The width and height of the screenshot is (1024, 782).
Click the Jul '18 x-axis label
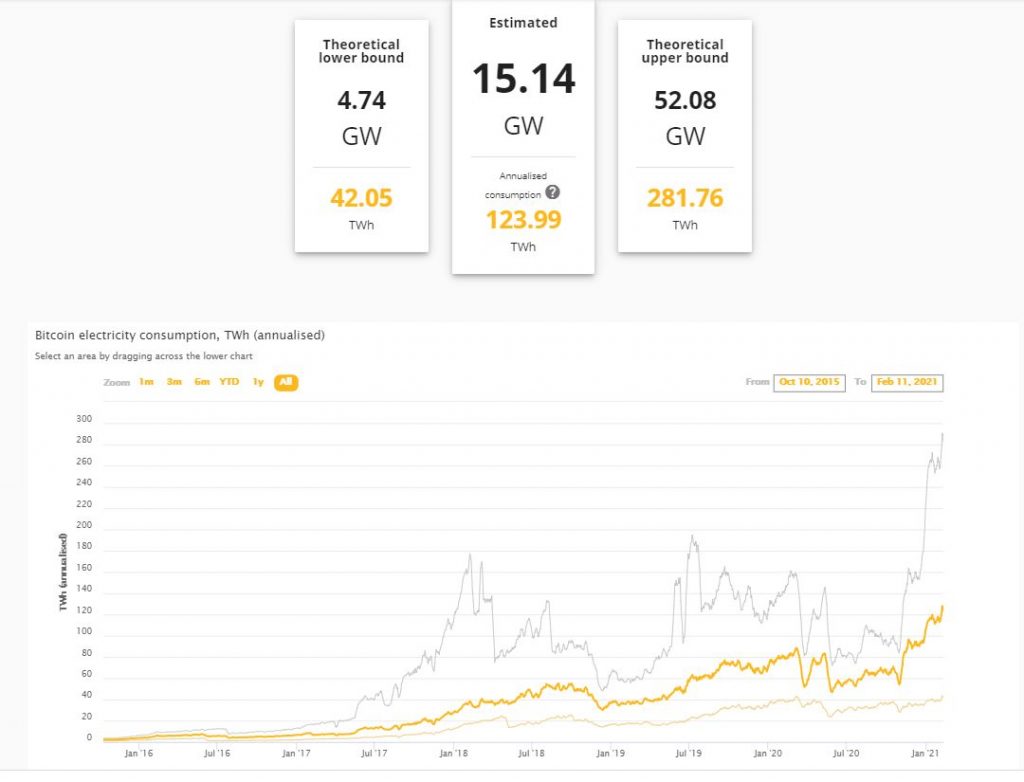click(x=531, y=753)
